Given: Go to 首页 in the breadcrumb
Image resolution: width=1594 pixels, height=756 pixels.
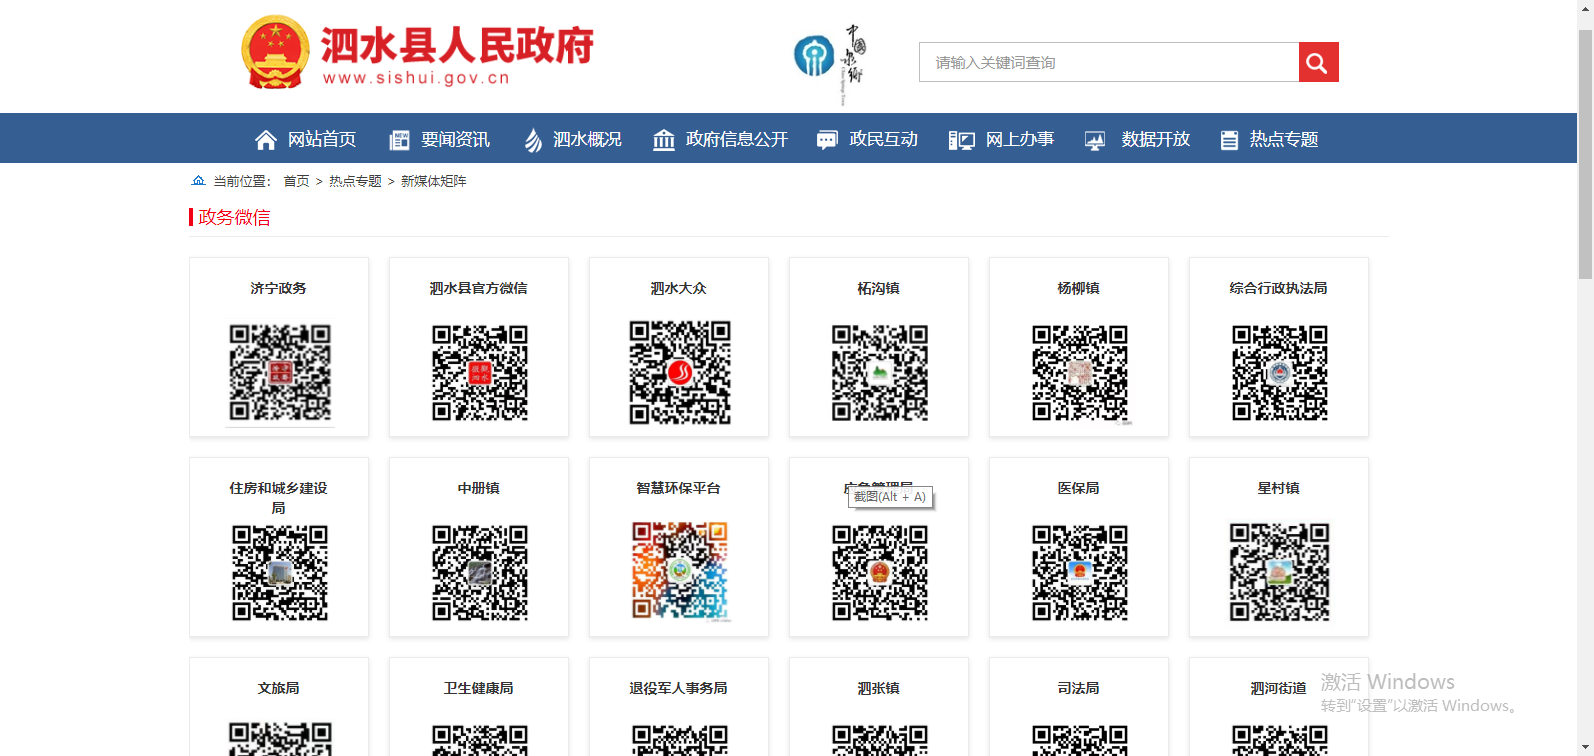Looking at the screenshot, I should pos(296,181).
